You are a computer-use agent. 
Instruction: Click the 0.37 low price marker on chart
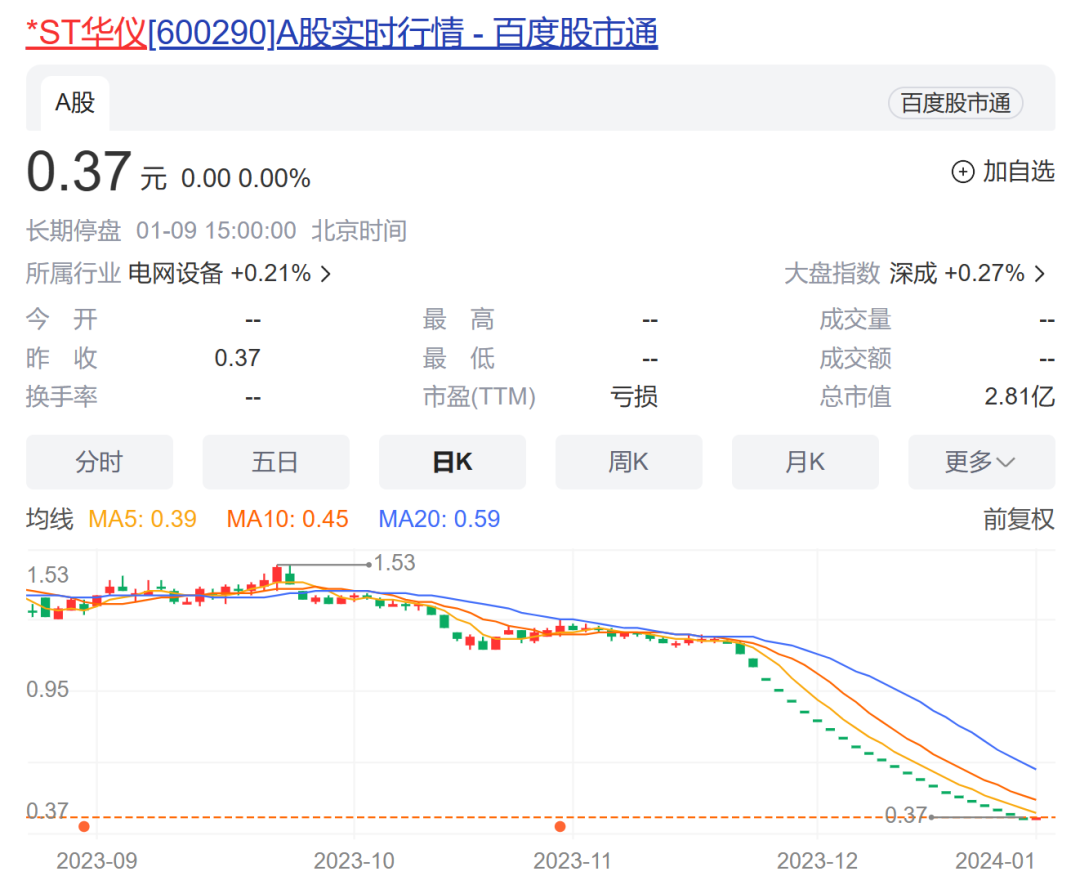[x=906, y=815]
